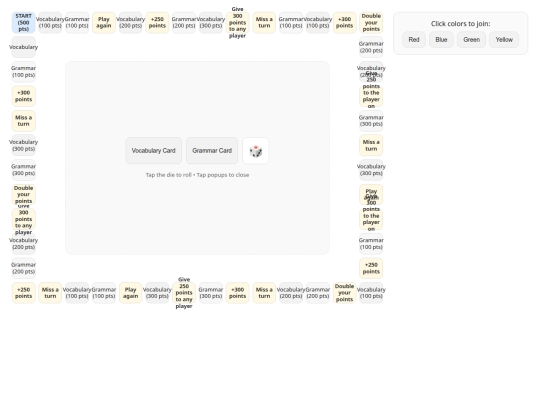Join the game as Green

tap(471, 40)
